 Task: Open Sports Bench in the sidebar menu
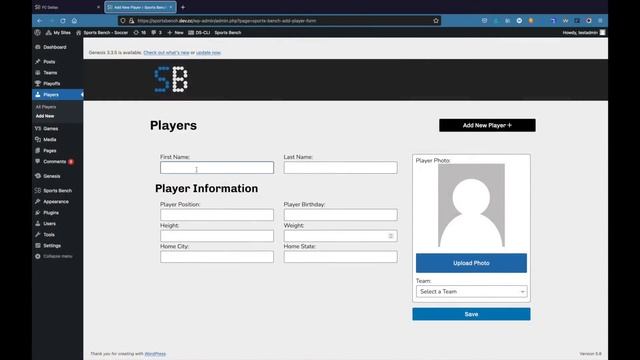58,191
